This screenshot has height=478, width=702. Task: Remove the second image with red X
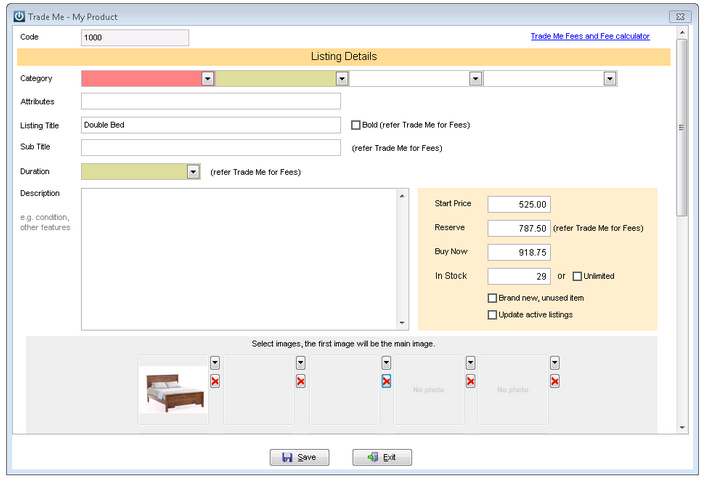pos(300,381)
